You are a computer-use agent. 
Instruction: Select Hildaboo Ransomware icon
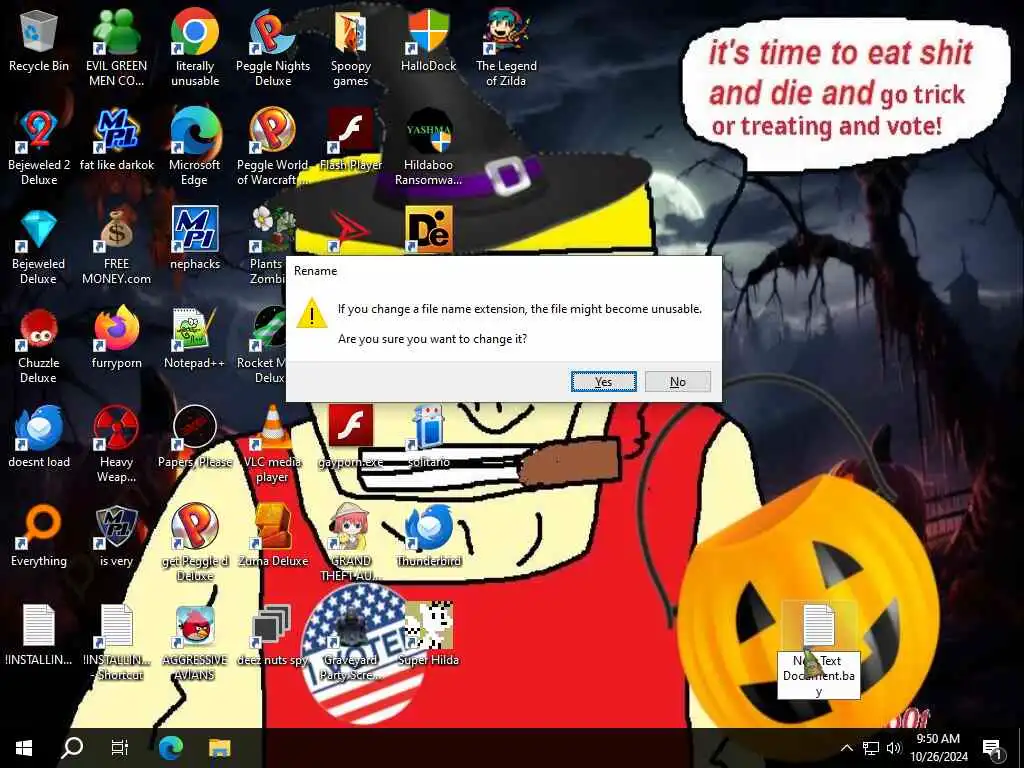(x=428, y=148)
